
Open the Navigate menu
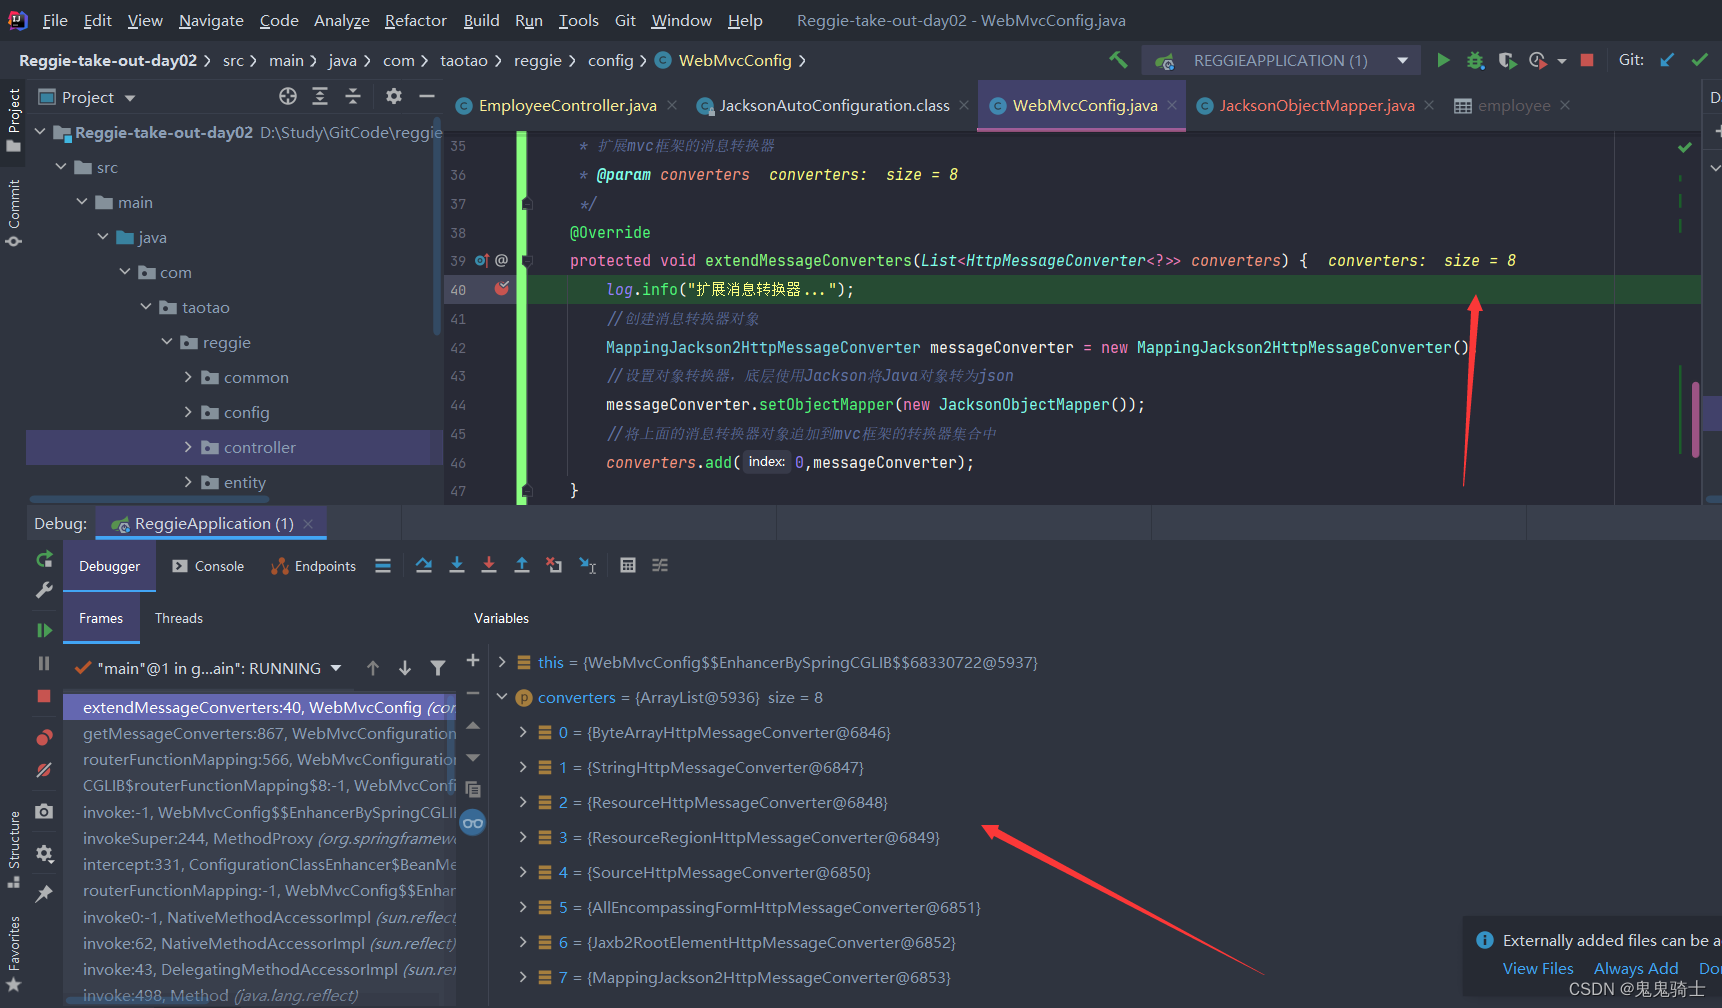(x=211, y=20)
